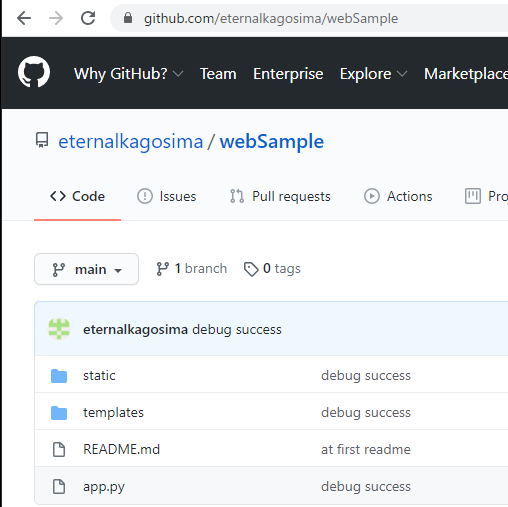The height and width of the screenshot is (507, 508).
Task: Open the main branch selector dropdown
Action: pos(86,269)
